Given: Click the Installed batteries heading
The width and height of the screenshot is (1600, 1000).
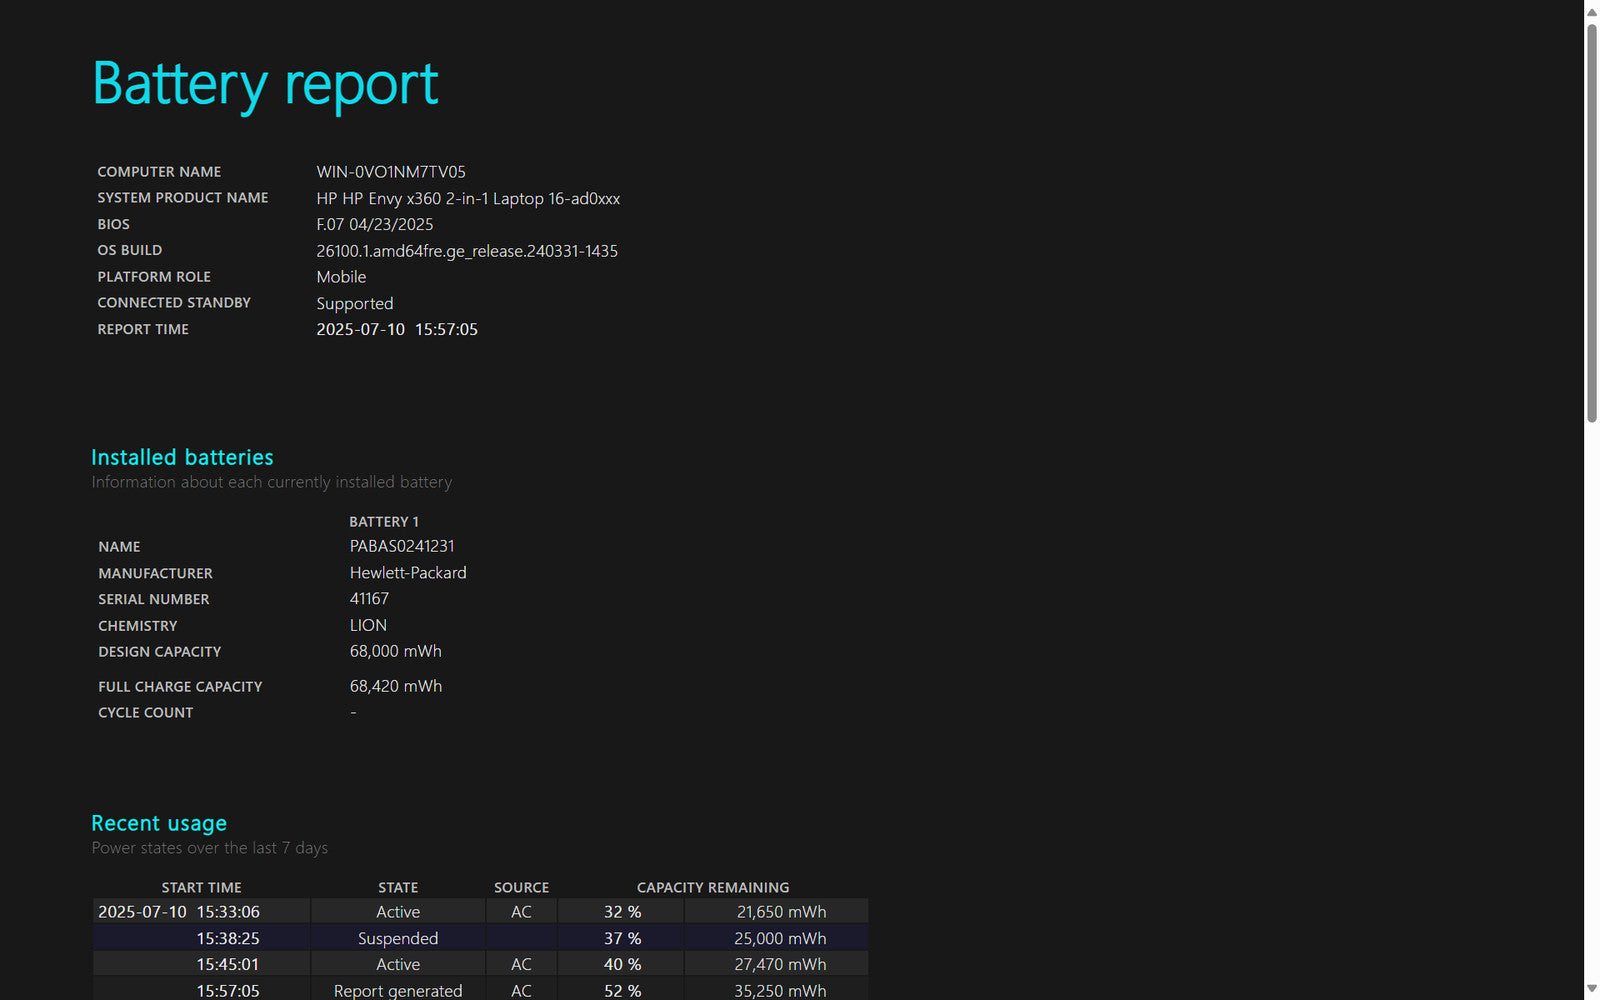Looking at the screenshot, I should [182, 457].
